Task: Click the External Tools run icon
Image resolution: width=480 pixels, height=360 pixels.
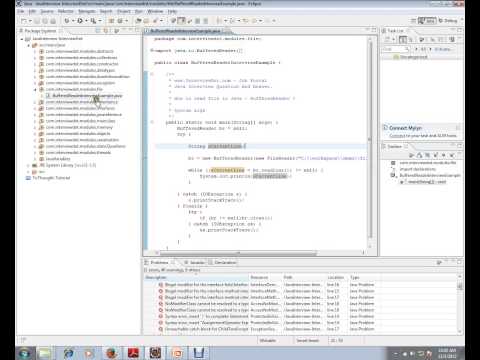Action: (x=93, y=21)
